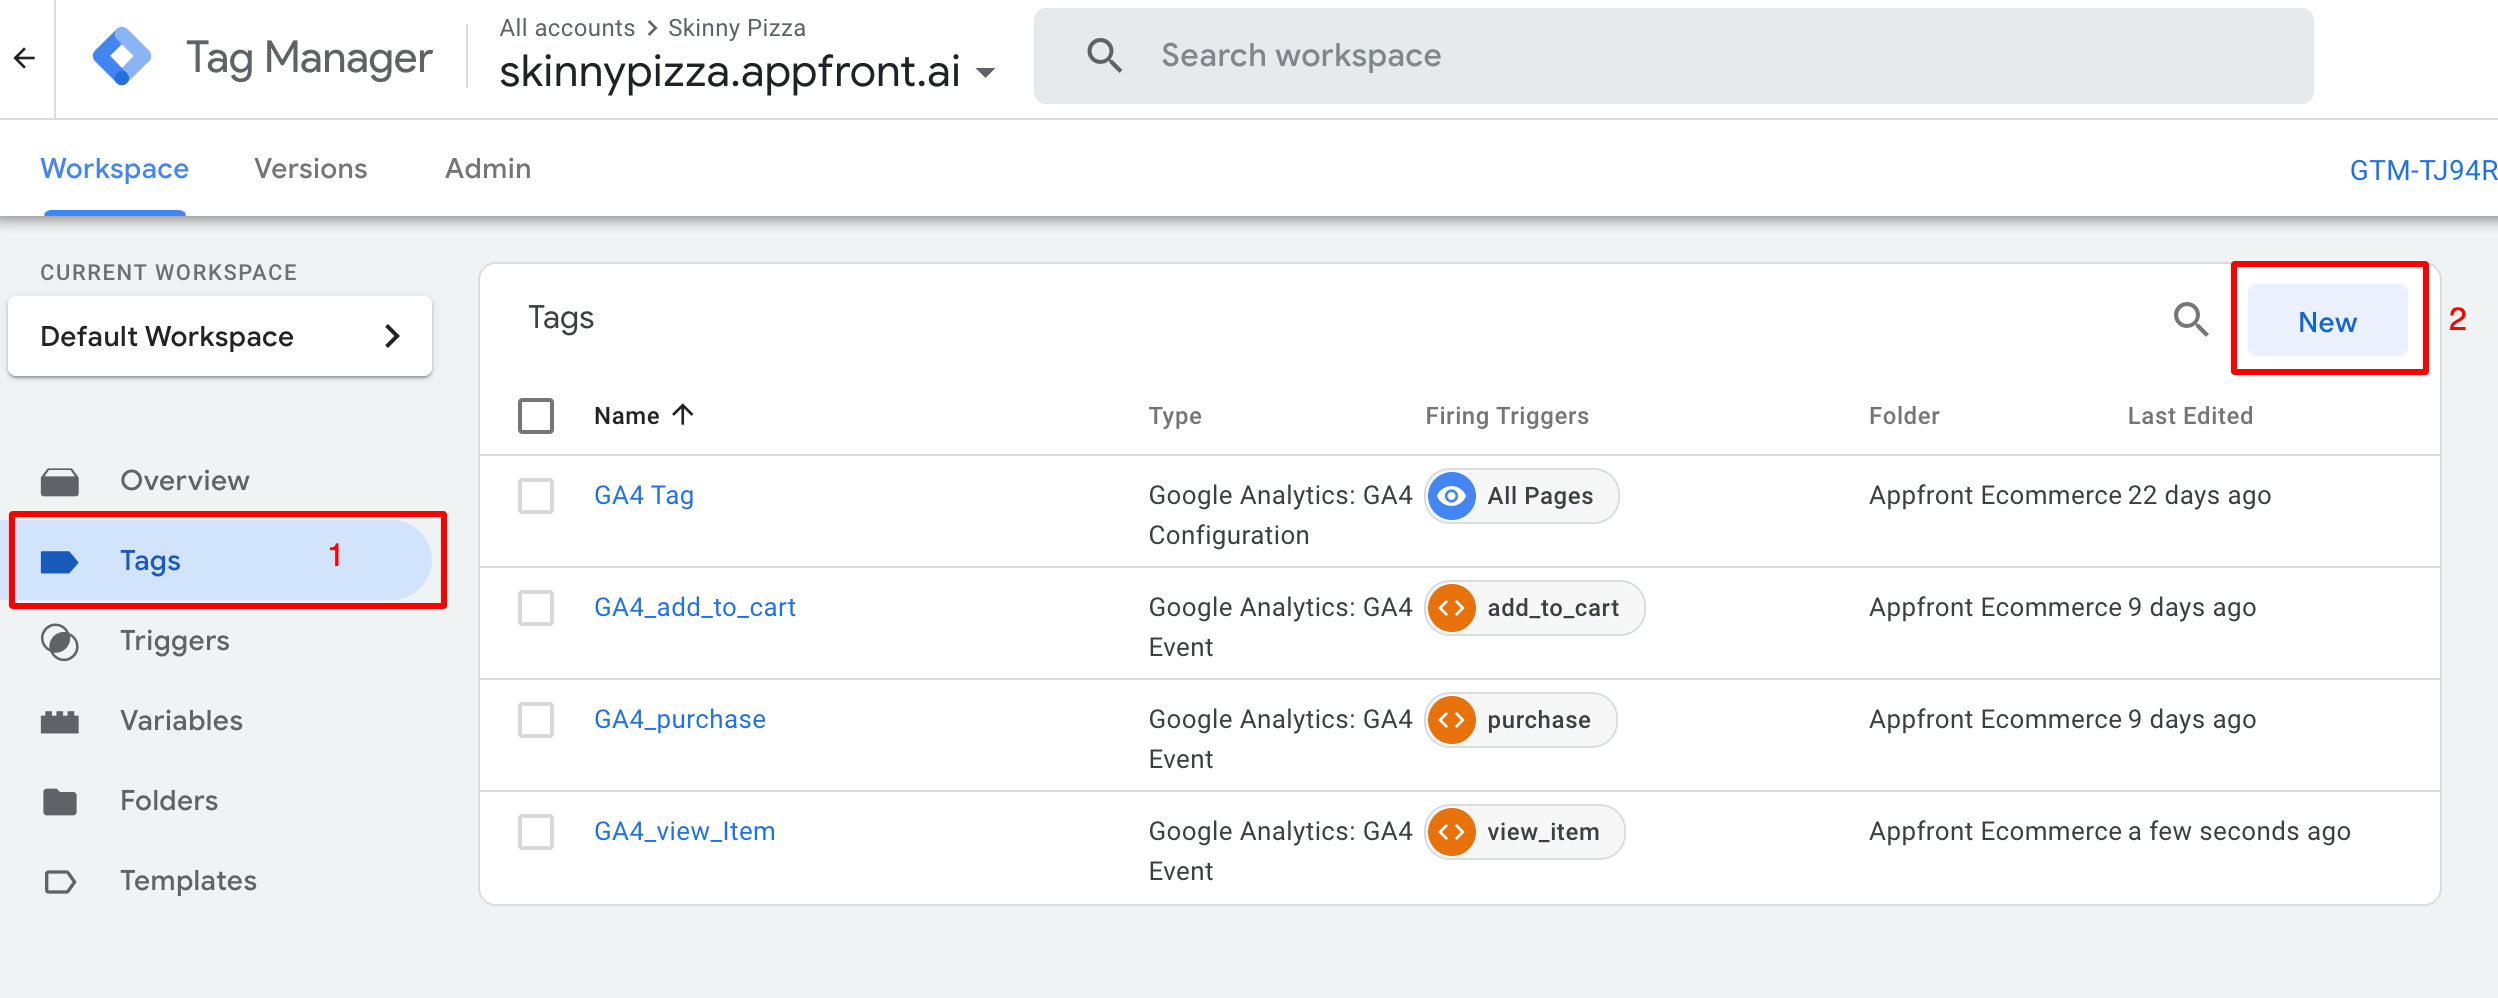Click the Tags panel heading

coord(561,318)
